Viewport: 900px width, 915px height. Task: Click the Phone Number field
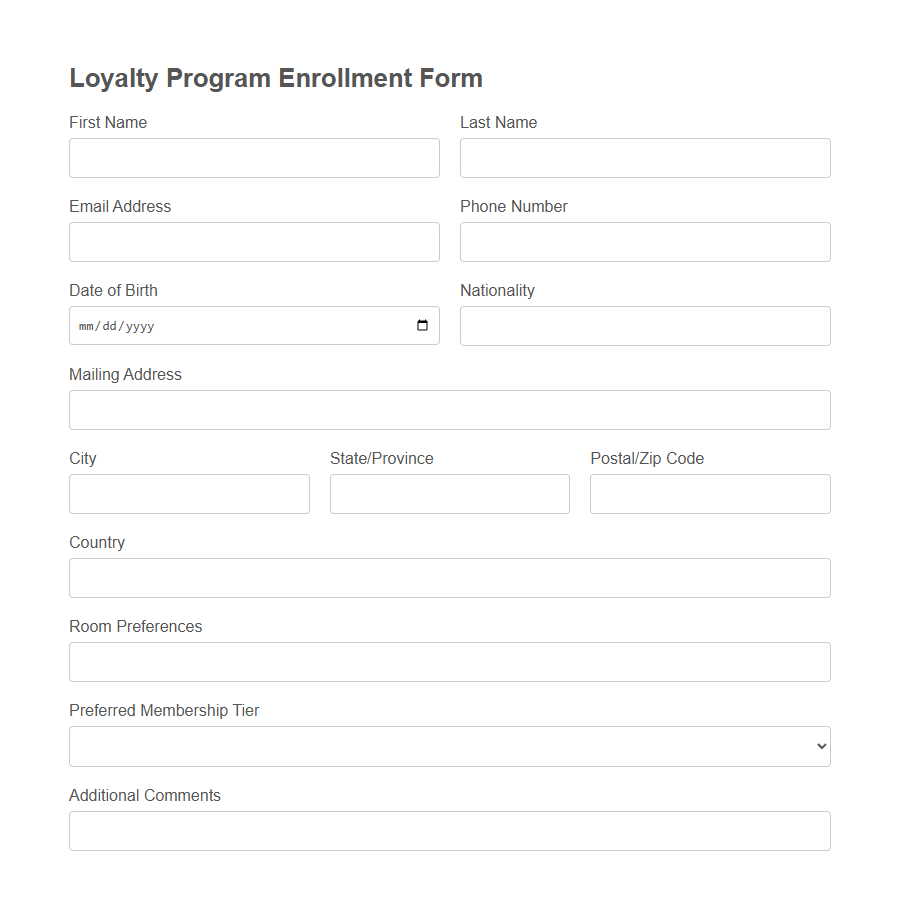coord(645,242)
